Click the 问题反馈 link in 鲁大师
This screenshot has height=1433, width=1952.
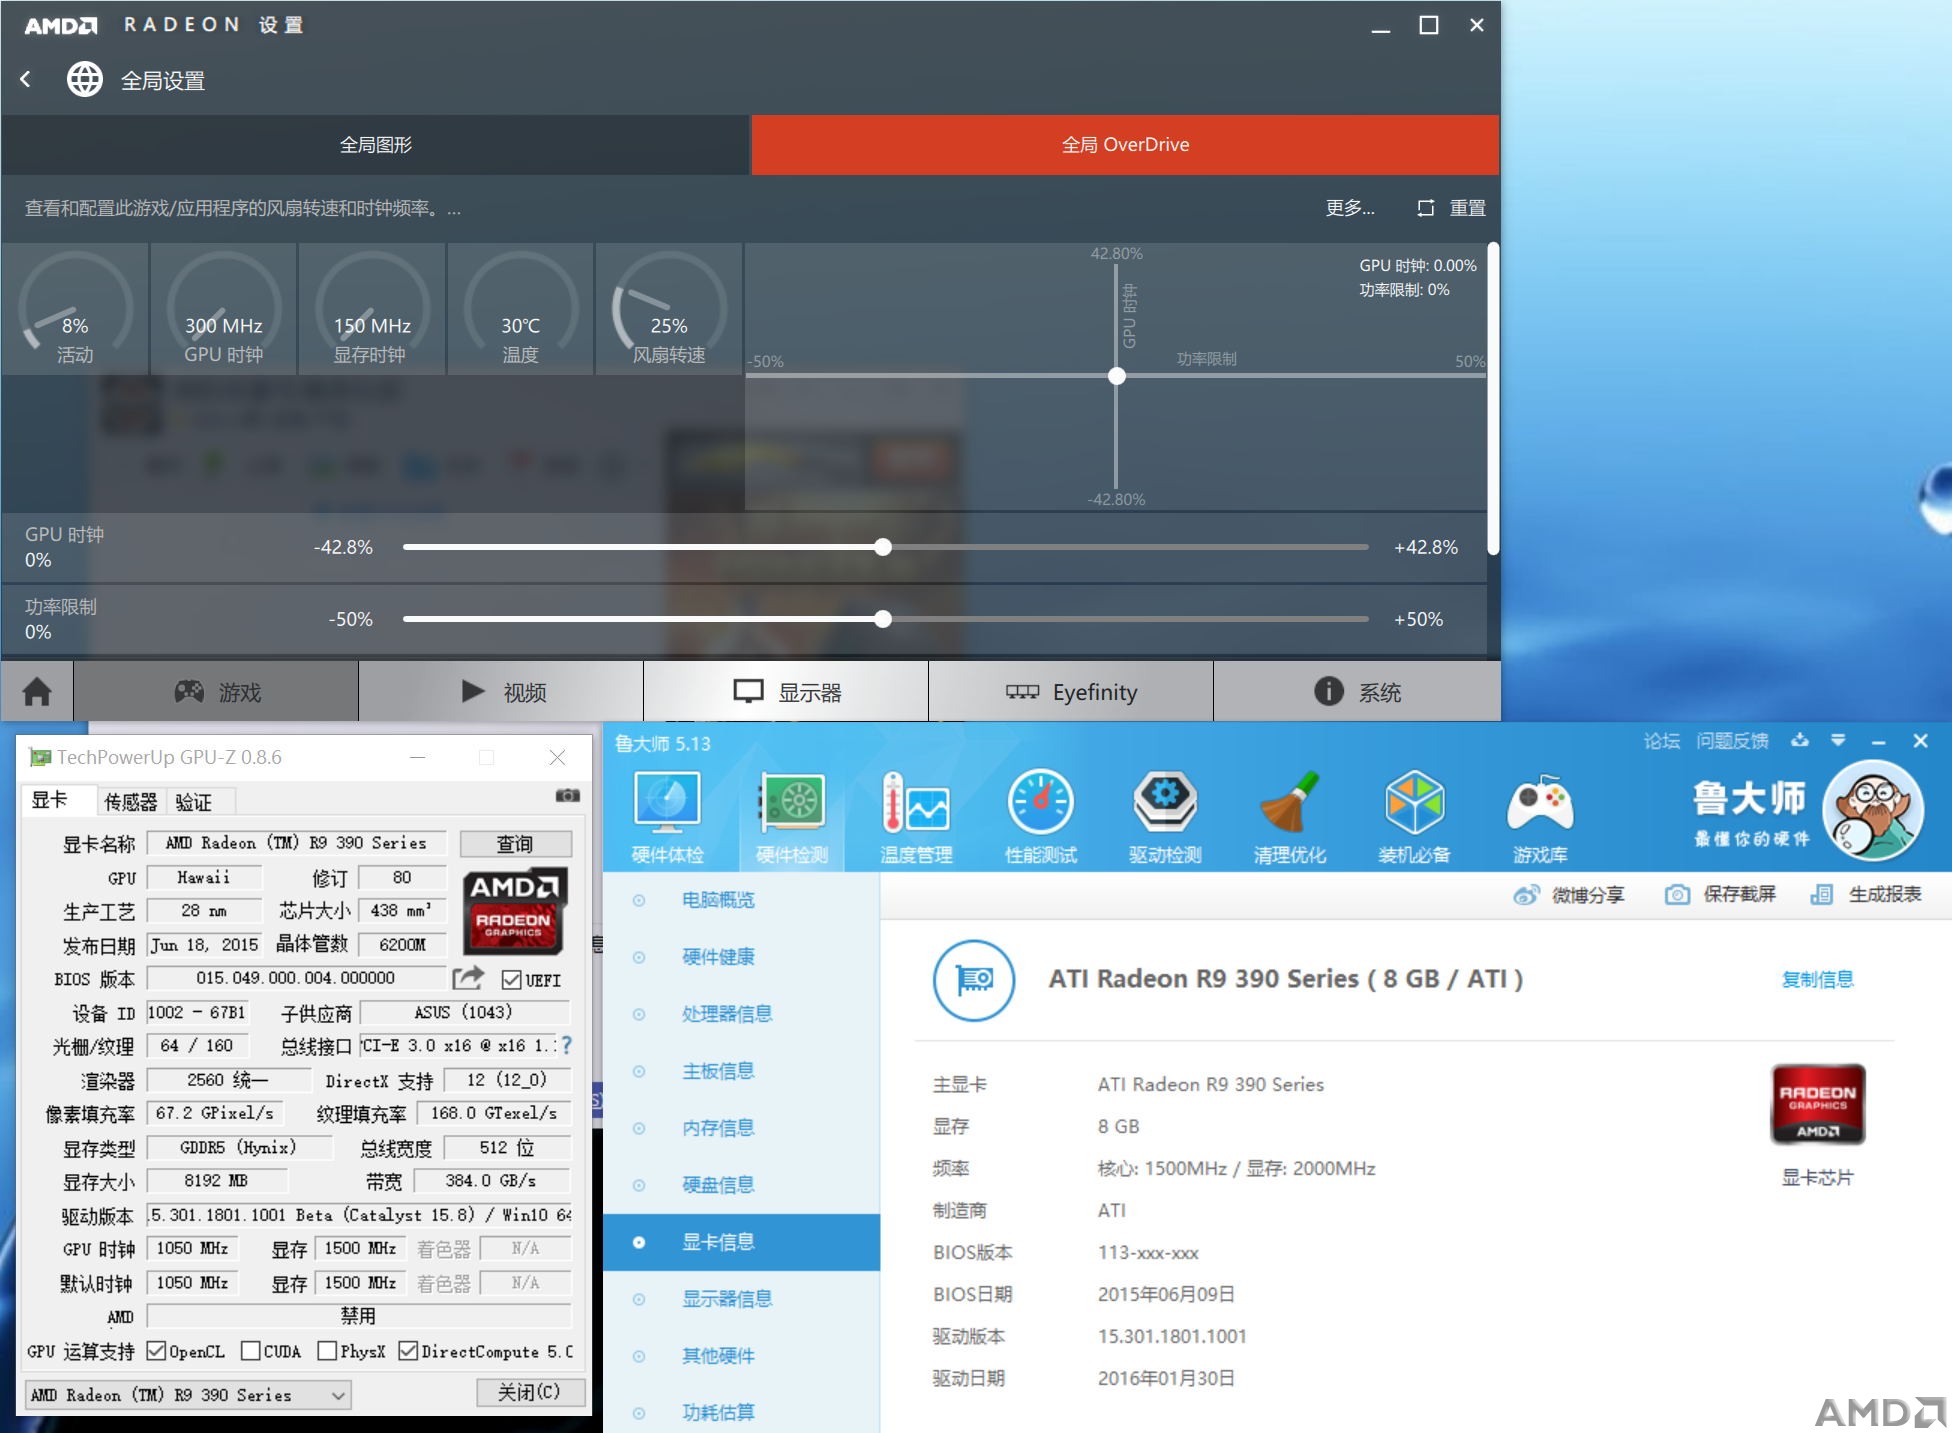(x=1732, y=741)
